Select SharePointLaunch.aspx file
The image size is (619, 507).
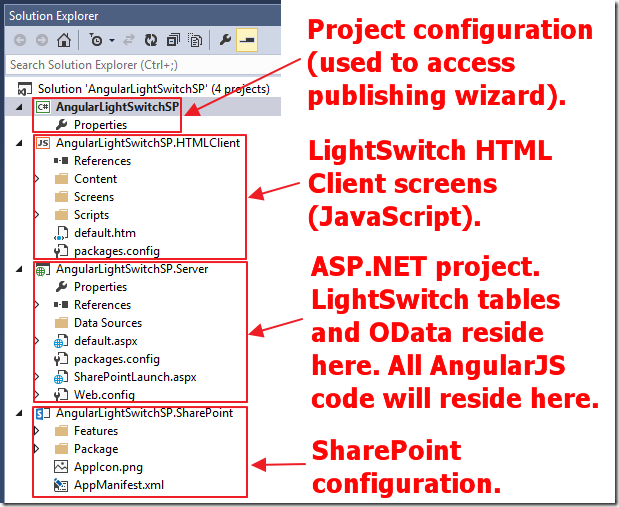135,377
